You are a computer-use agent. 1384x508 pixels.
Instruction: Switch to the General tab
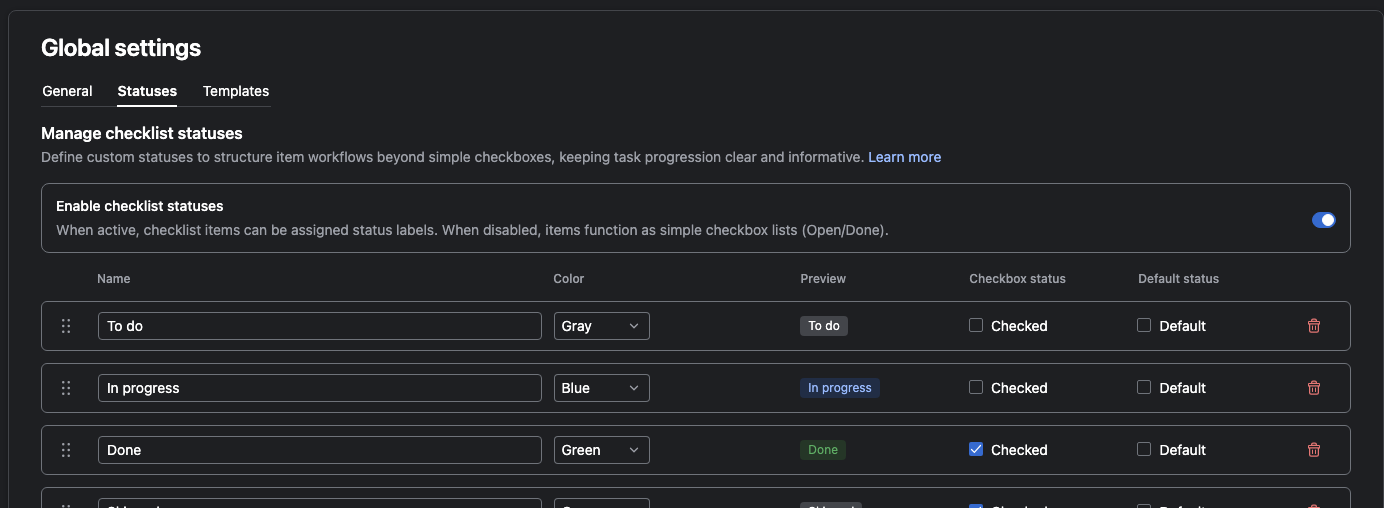click(x=67, y=91)
